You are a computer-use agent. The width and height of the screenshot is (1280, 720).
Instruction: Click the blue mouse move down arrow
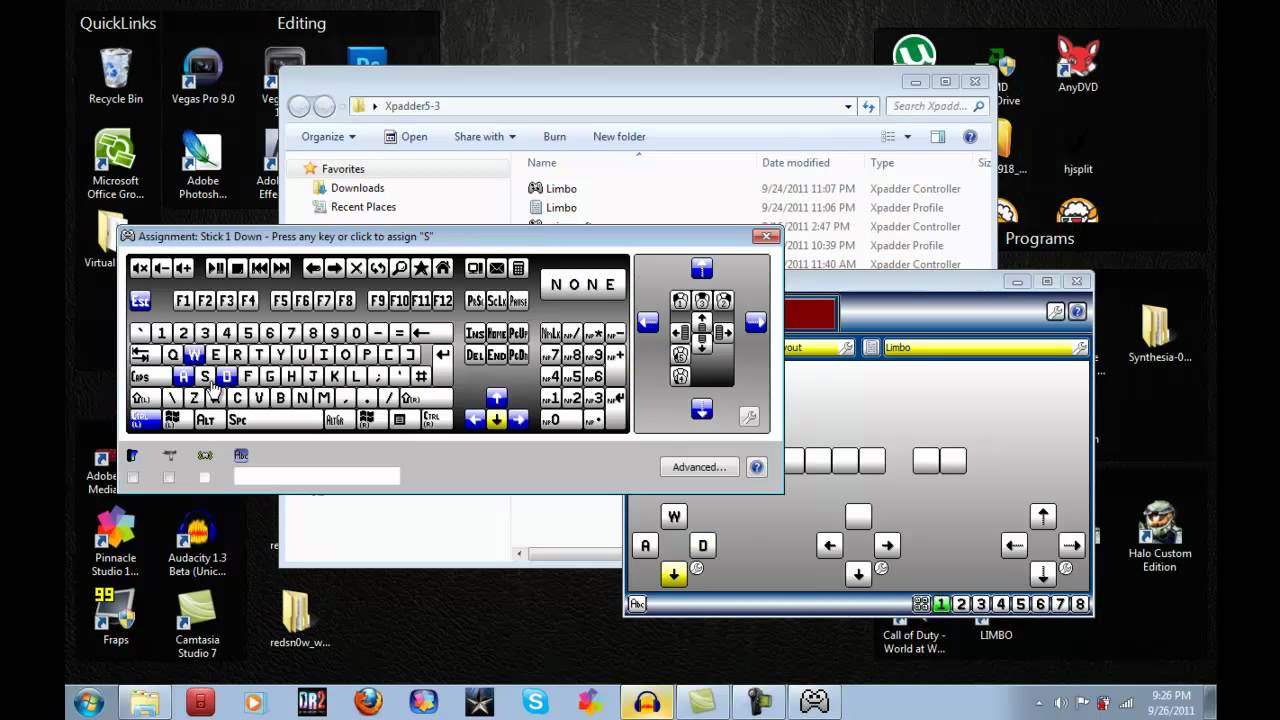[702, 409]
